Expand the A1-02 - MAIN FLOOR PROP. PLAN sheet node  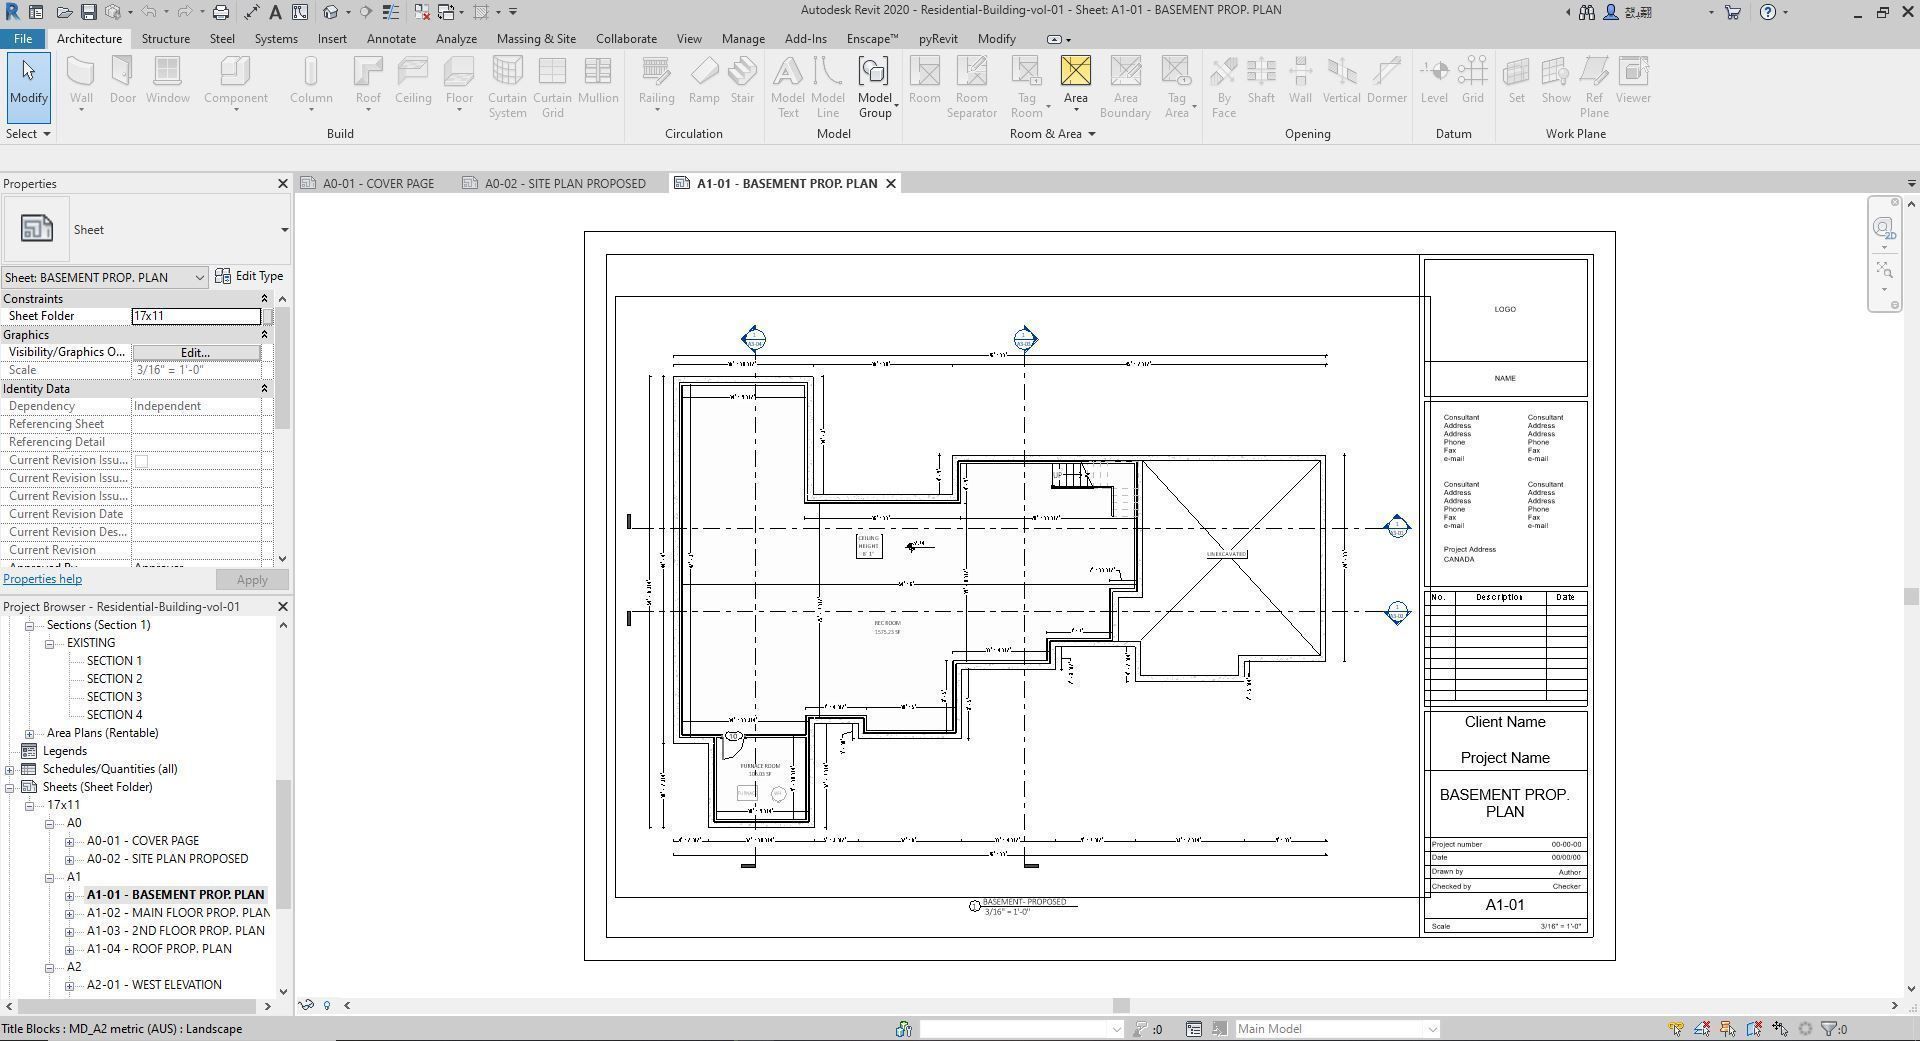coord(69,913)
